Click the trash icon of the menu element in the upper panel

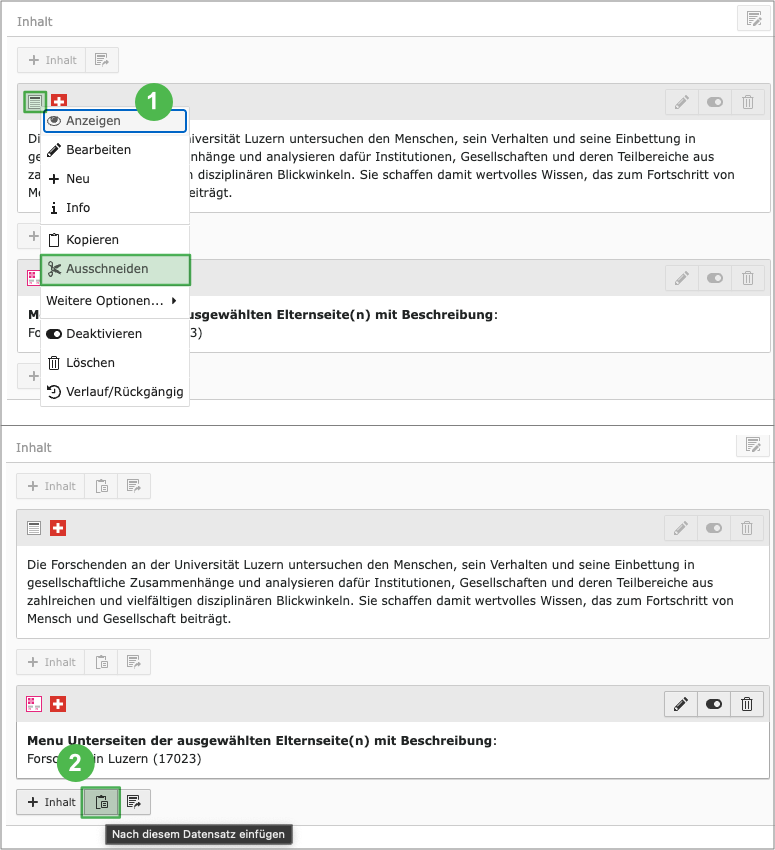(x=747, y=278)
